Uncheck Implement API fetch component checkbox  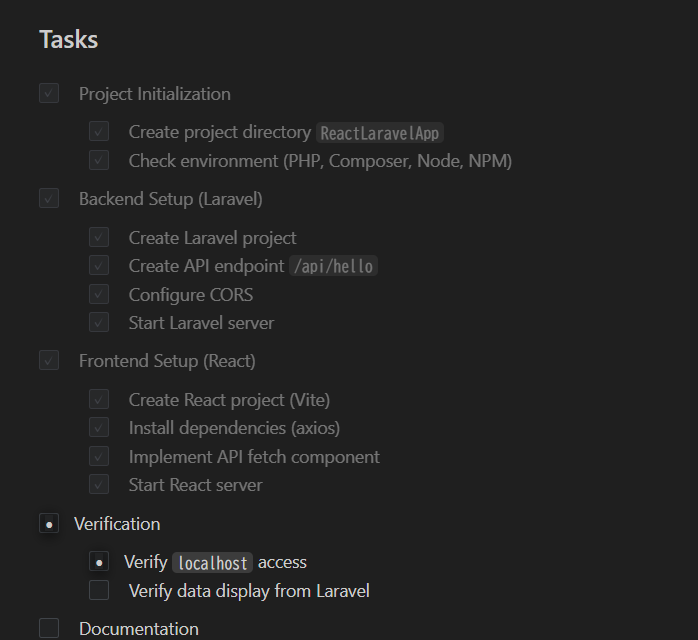[99, 457]
